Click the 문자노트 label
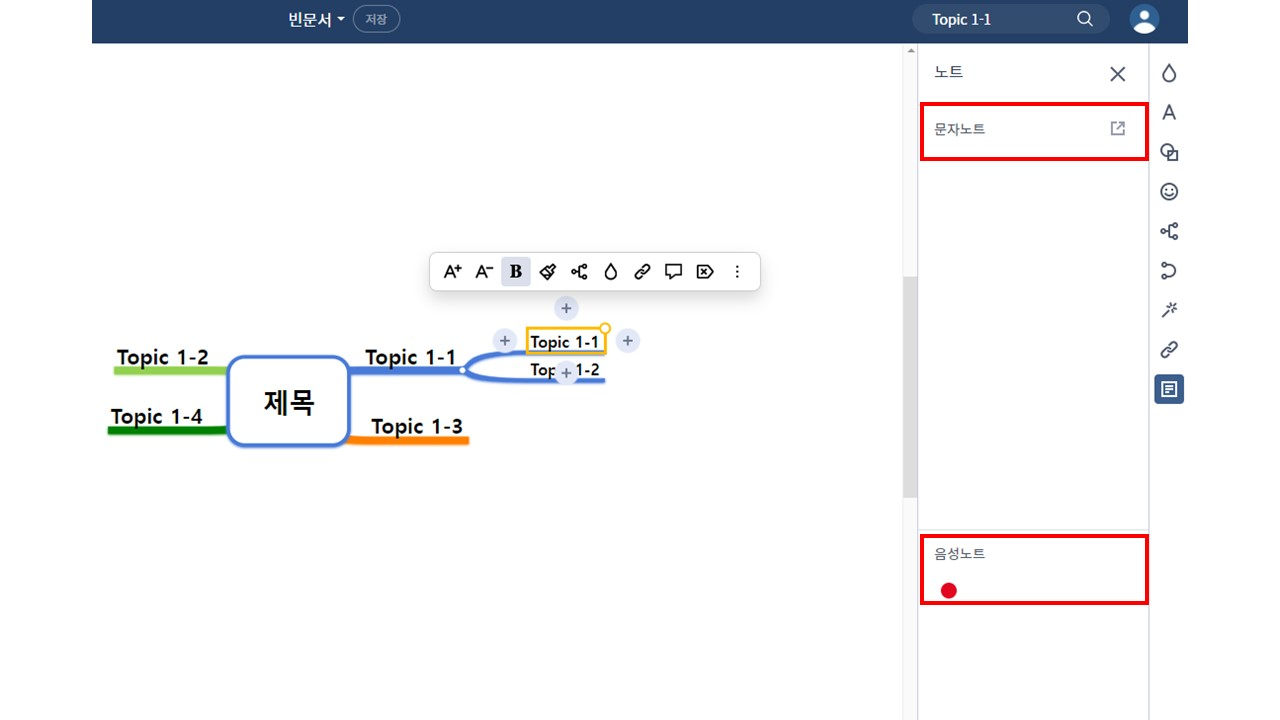The width and height of the screenshot is (1280, 720). click(x=960, y=129)
